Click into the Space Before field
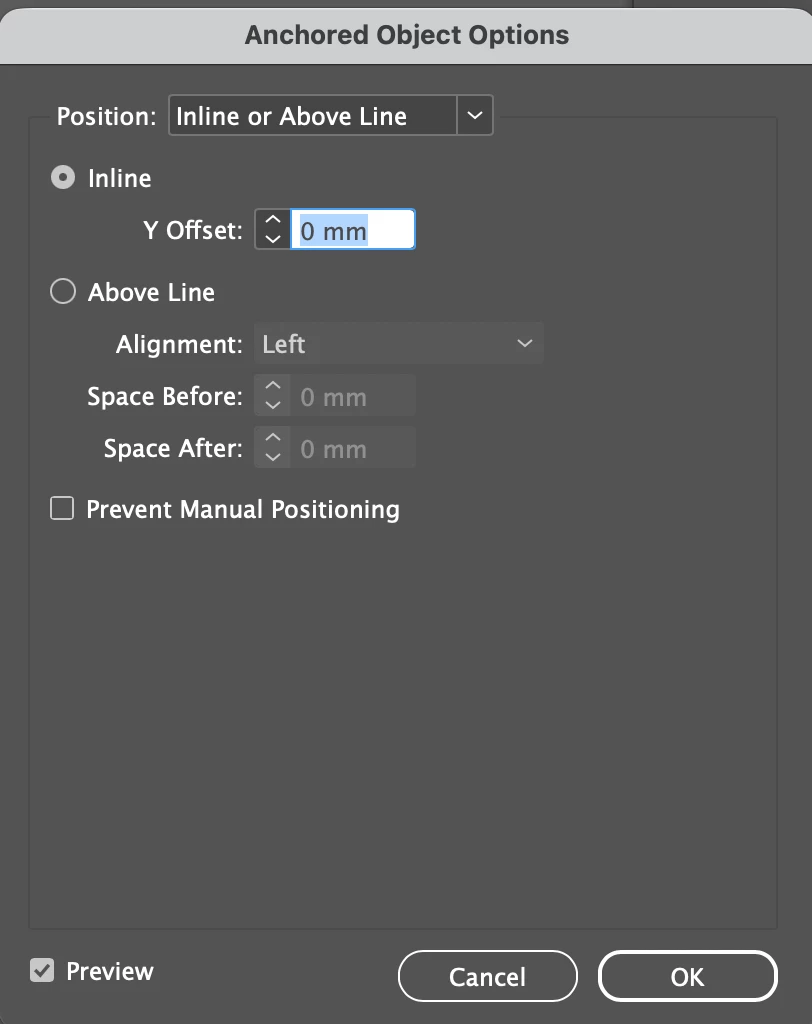Image resolution: width=812 pixels, height=1024 pixels. (x=353, y=396)
